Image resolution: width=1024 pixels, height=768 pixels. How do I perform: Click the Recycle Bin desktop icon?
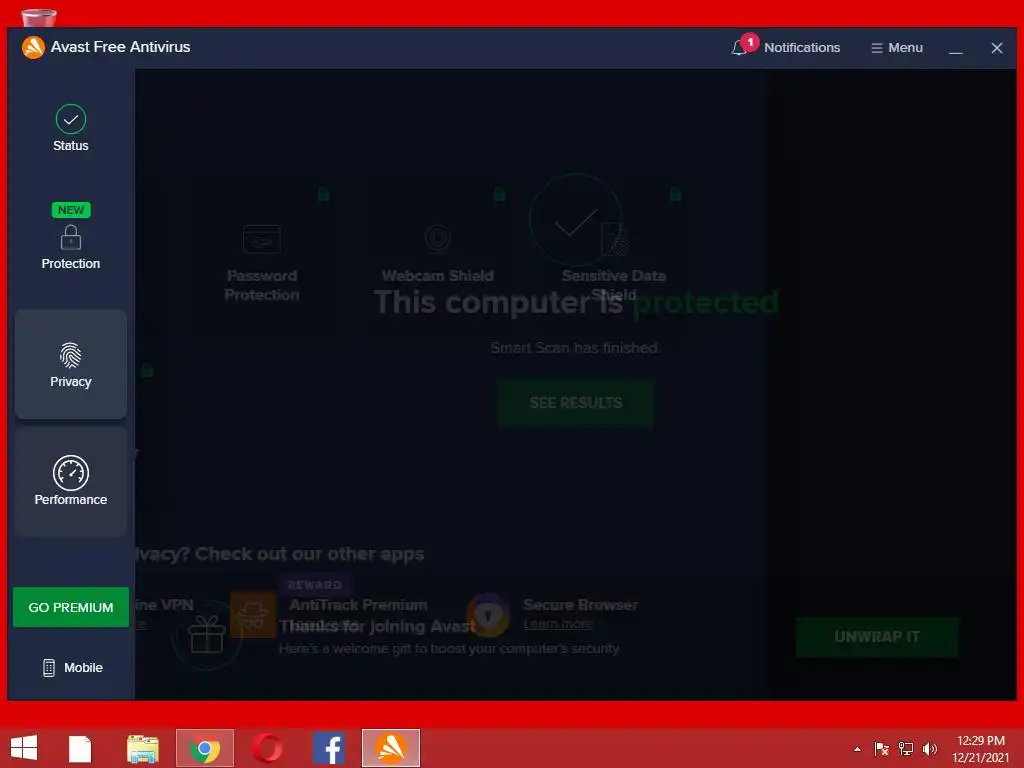[39, 18]
